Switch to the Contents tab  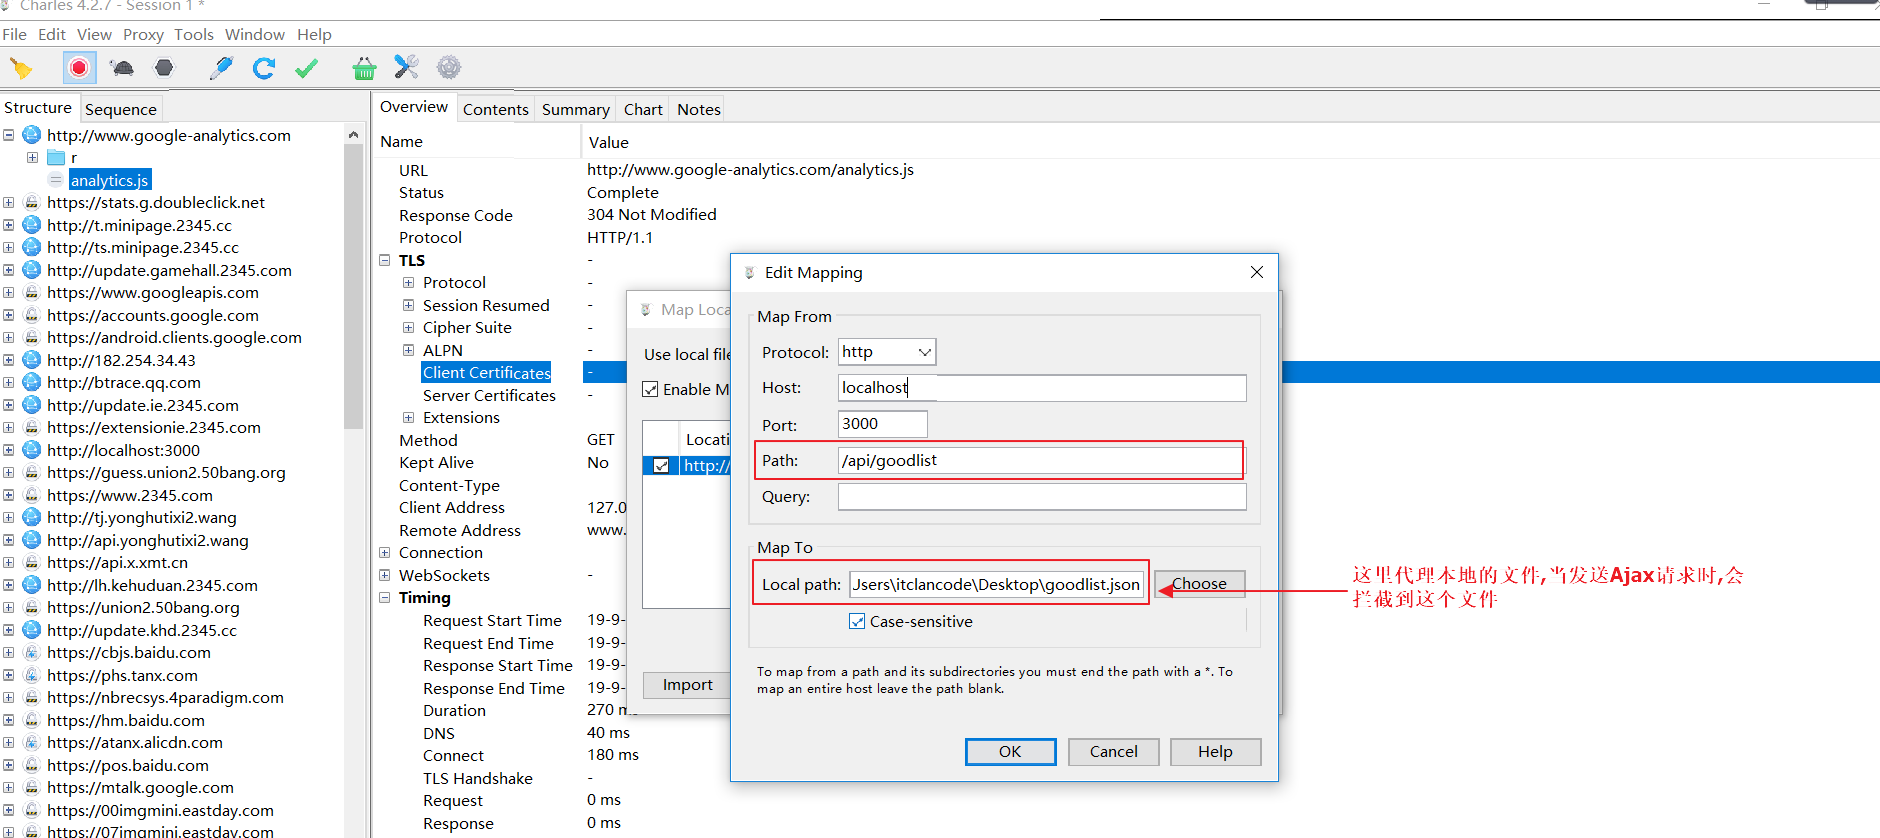[x=496, y=109]
